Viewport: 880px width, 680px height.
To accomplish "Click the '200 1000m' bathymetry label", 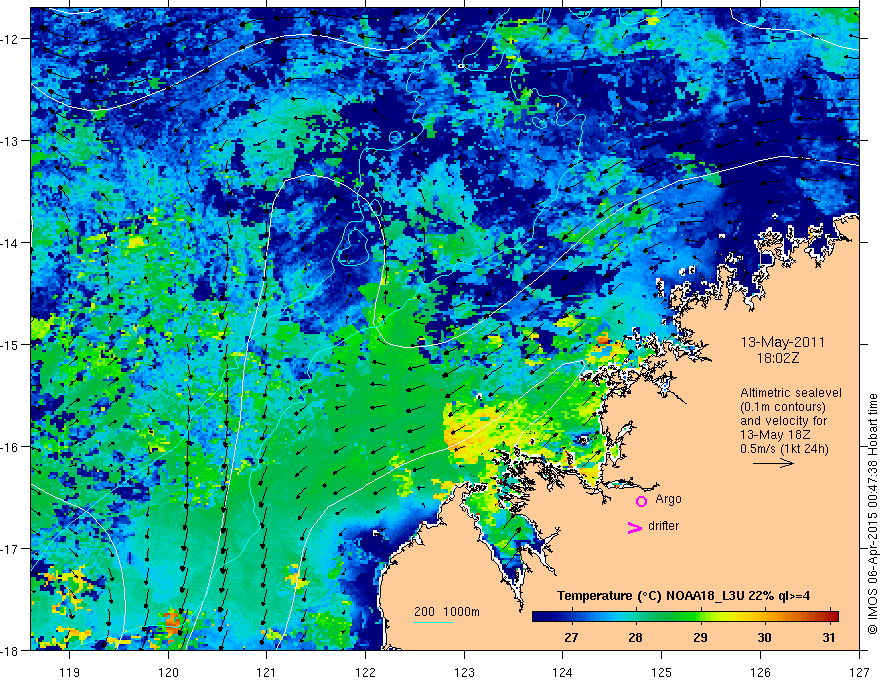I will [447, 612].
